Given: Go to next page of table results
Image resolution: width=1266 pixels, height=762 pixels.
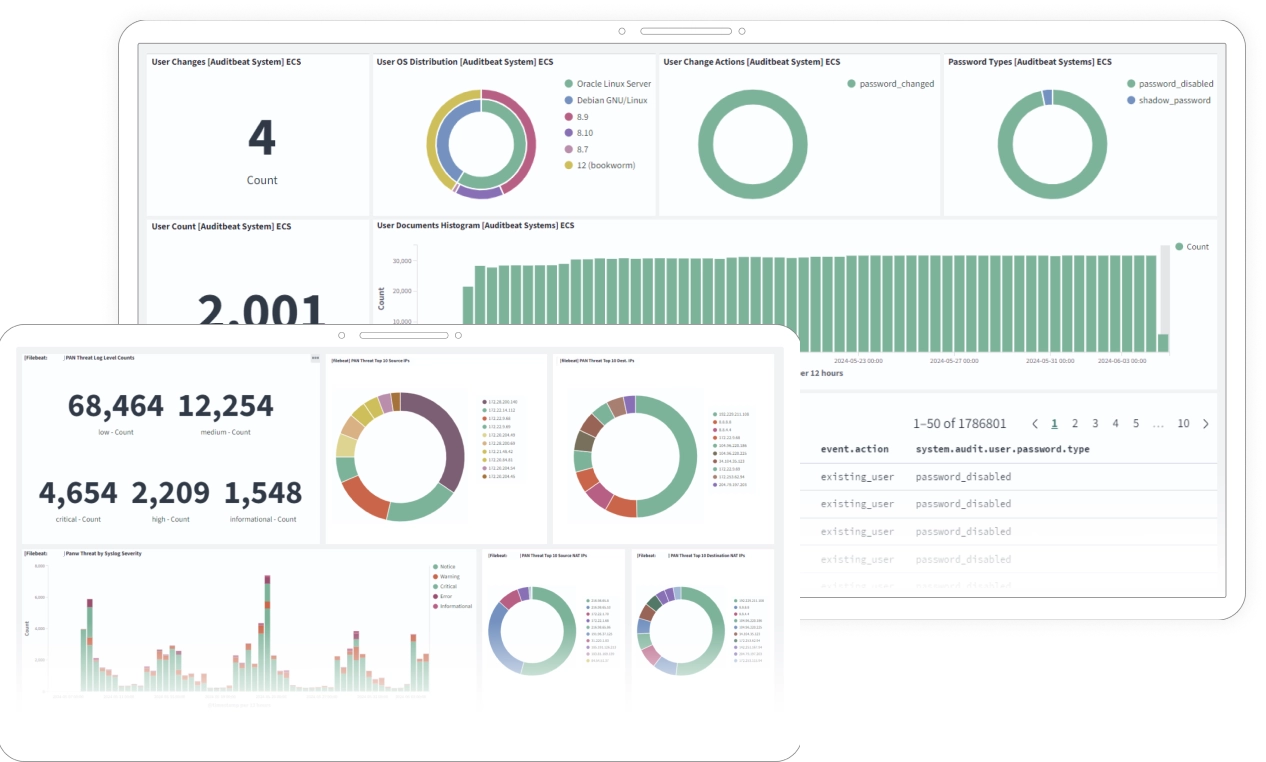Looking at the screenshot, I should [1205, 424].
